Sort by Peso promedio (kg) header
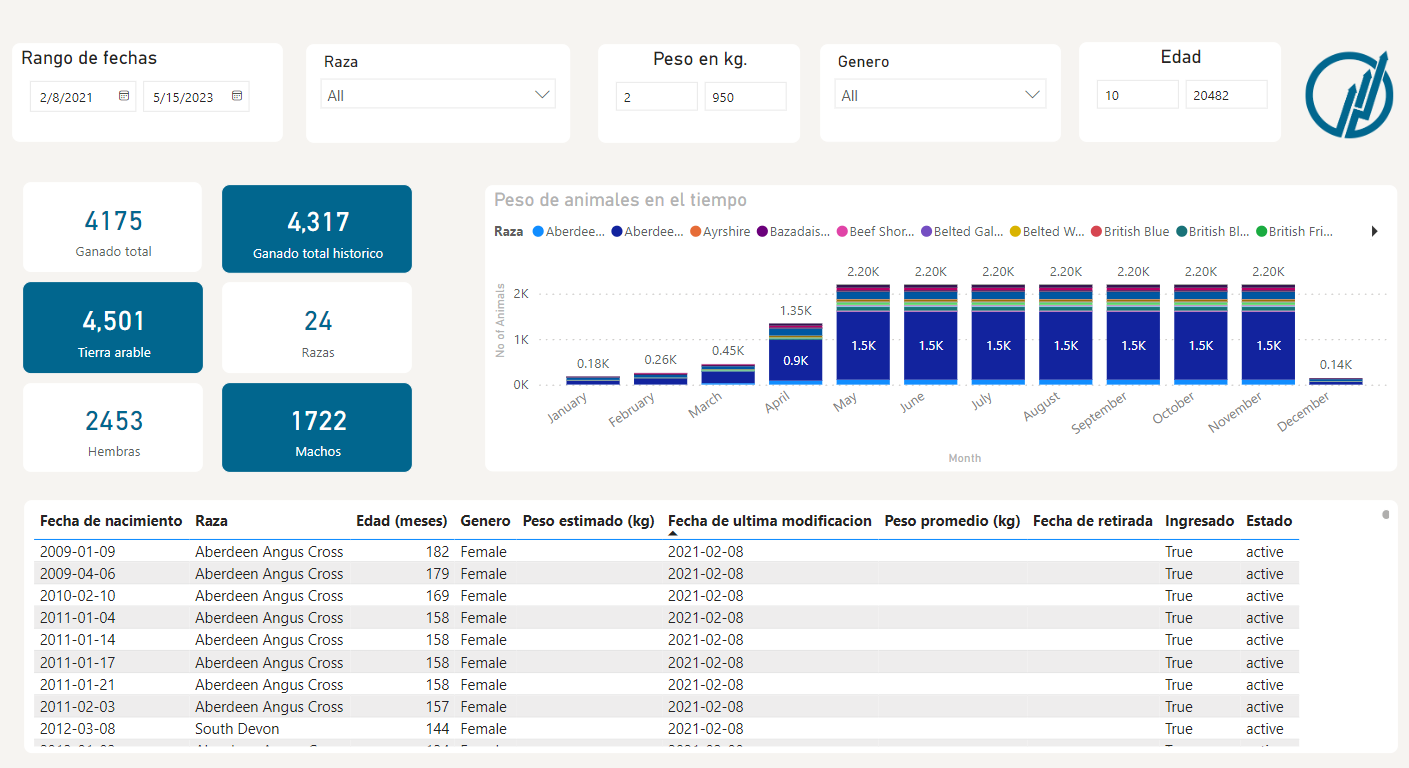 coord(952,520)
